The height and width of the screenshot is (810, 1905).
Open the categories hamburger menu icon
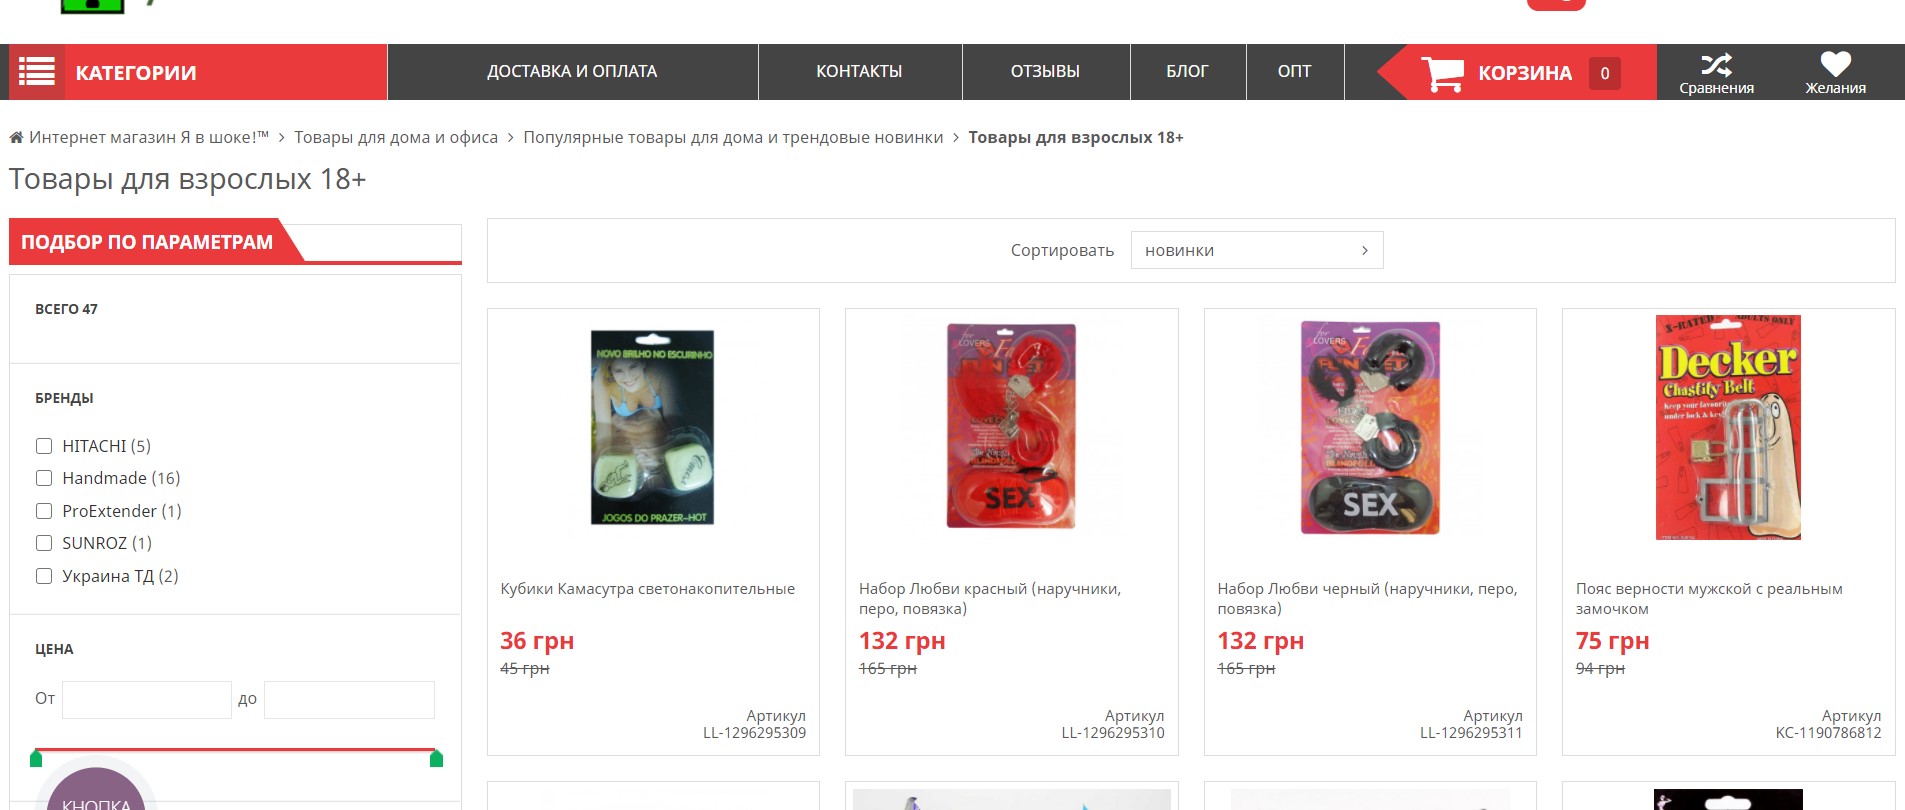tap(37, 72)
